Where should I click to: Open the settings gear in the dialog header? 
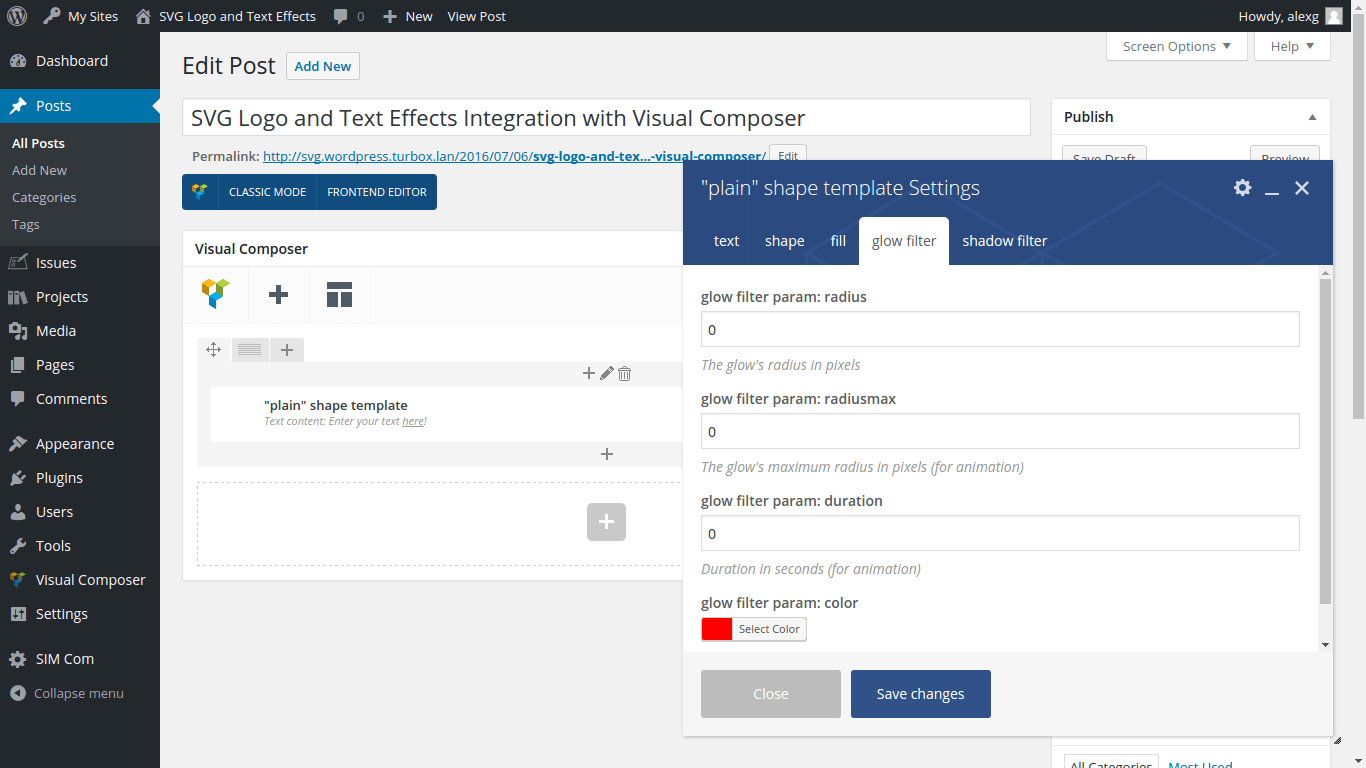(x=1242, y=188)
